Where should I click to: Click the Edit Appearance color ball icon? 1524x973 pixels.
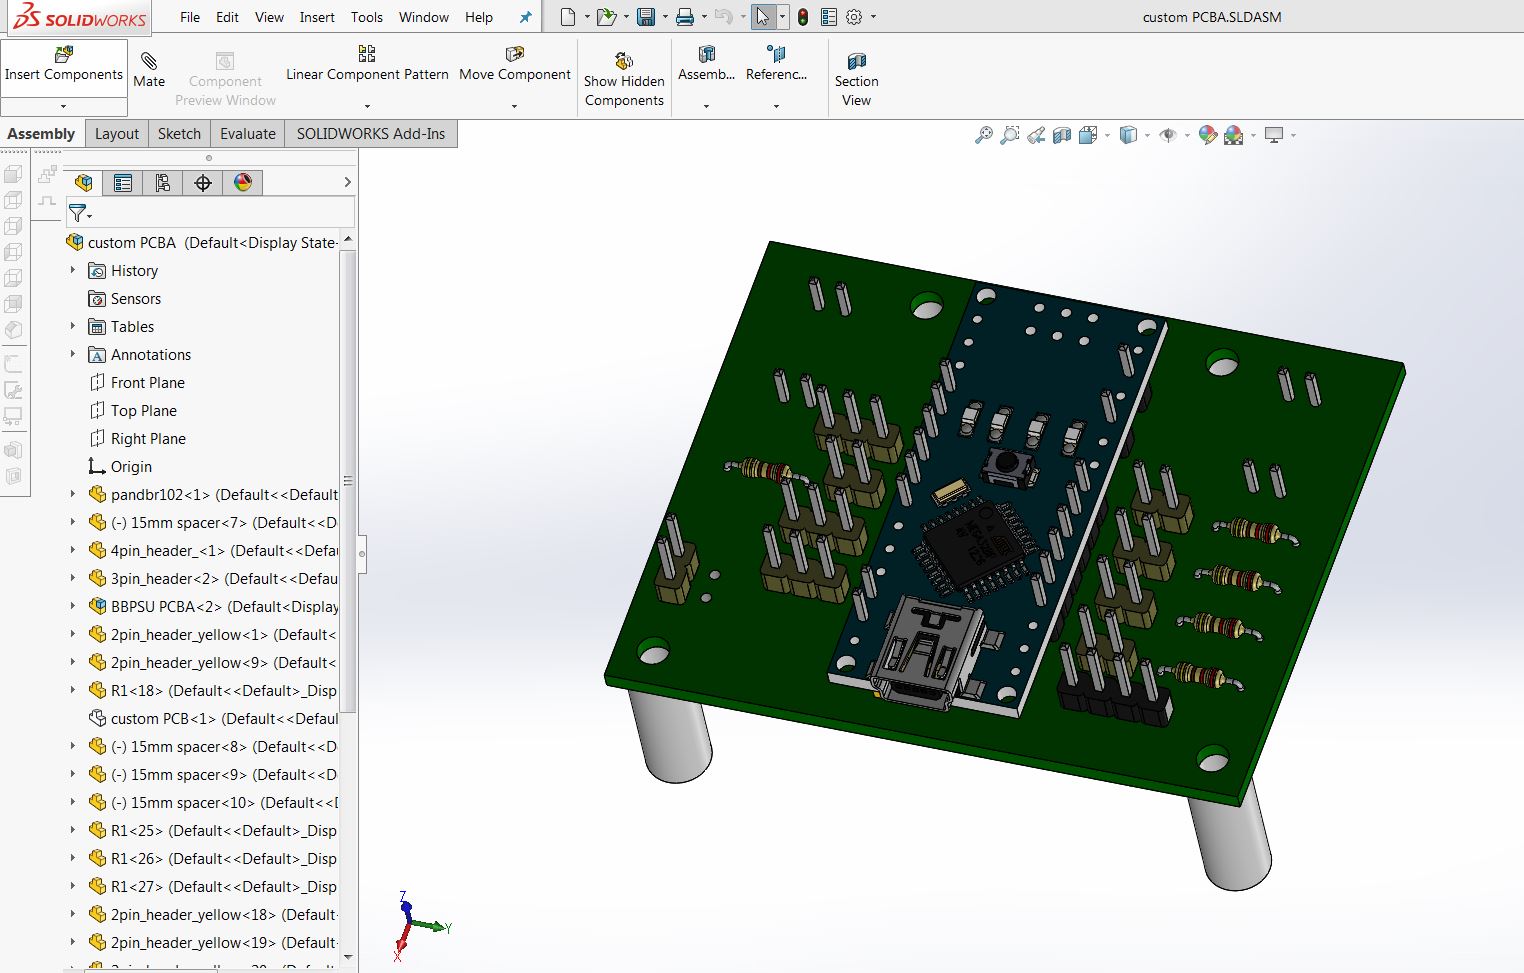[1207, 135]
